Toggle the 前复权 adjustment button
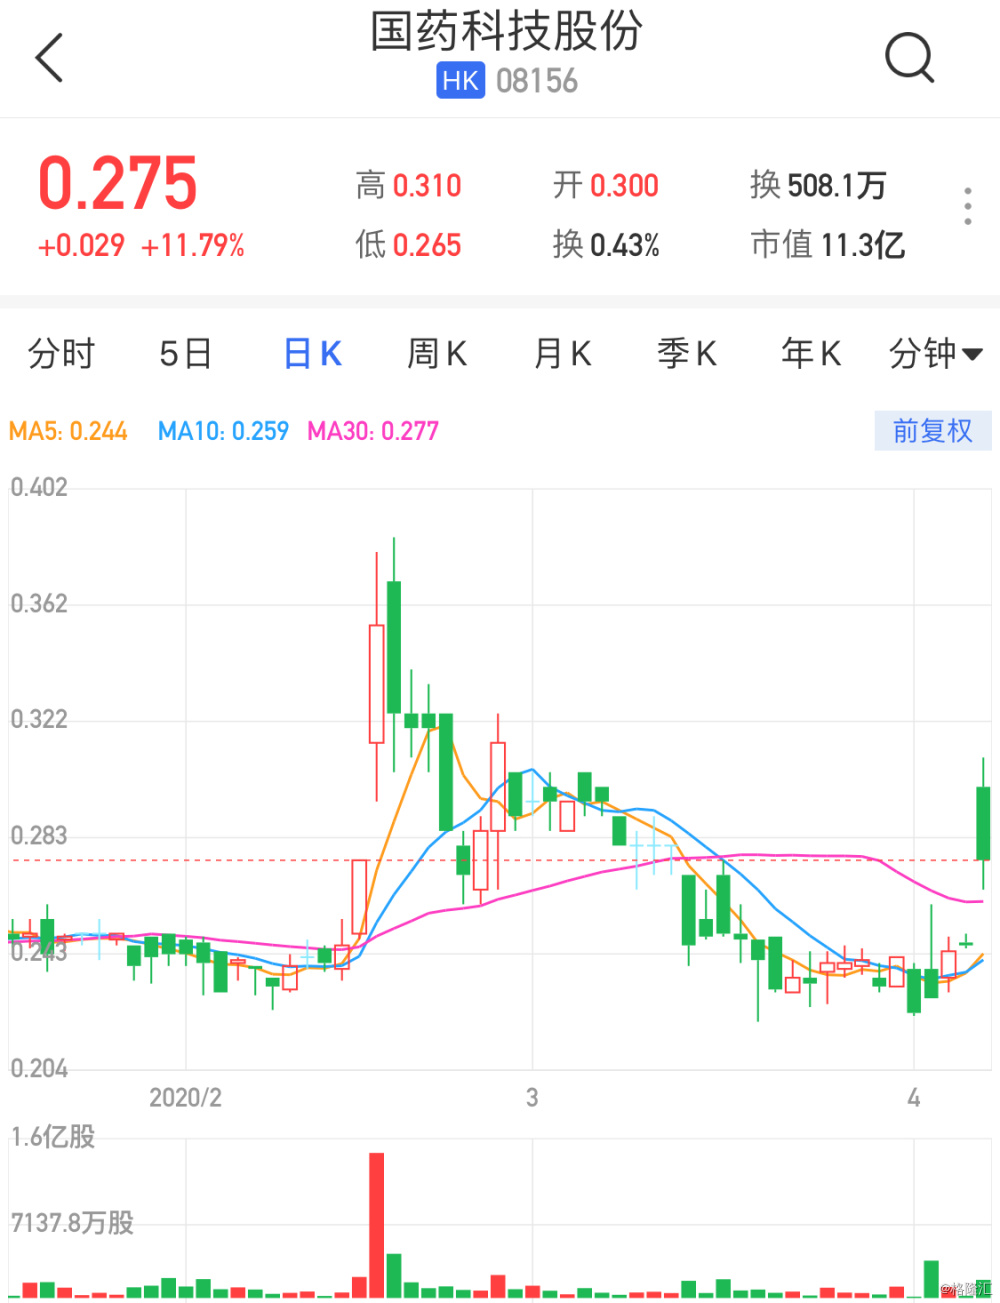 tap(933, 431)
